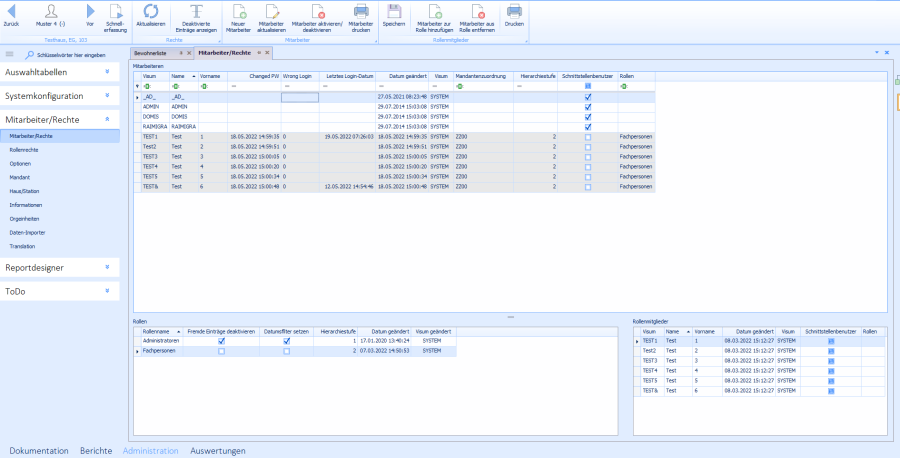This screenshot has height=458, width=900.
Task: Click the Aktualisieren refresh icon
Action: [x=150, y=11]
